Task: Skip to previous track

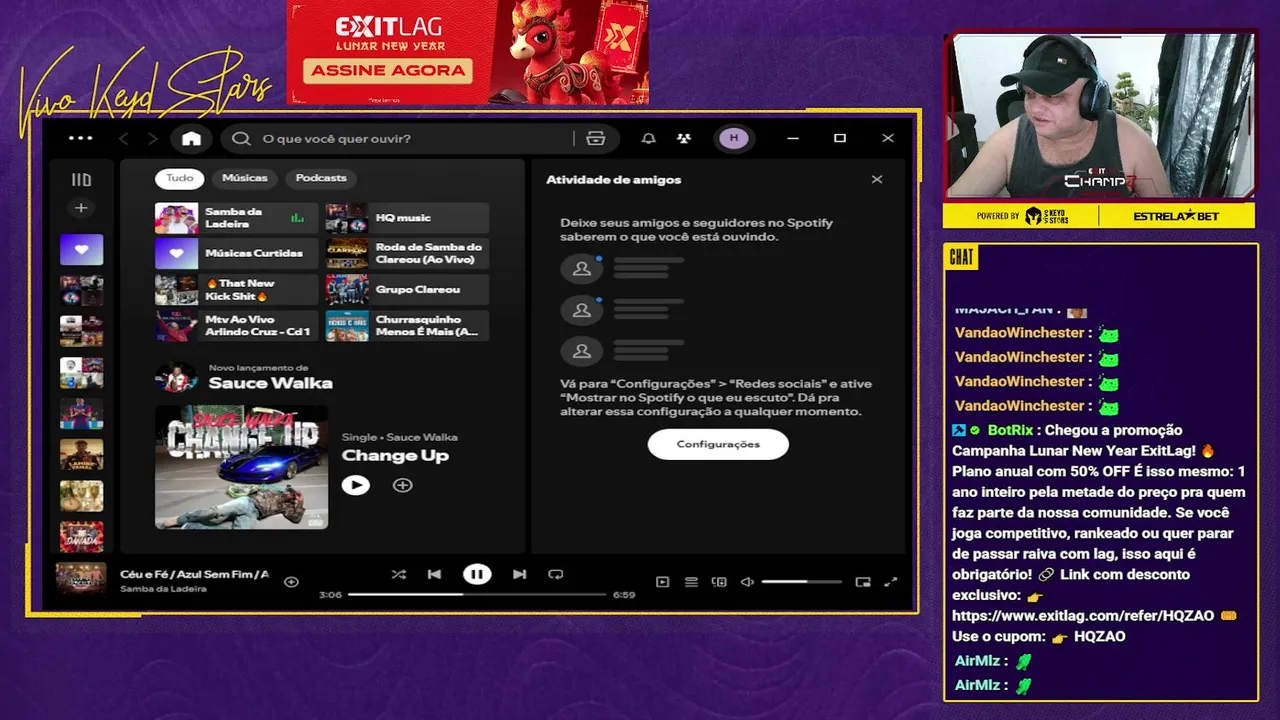Action: click(x=434, y=574)
